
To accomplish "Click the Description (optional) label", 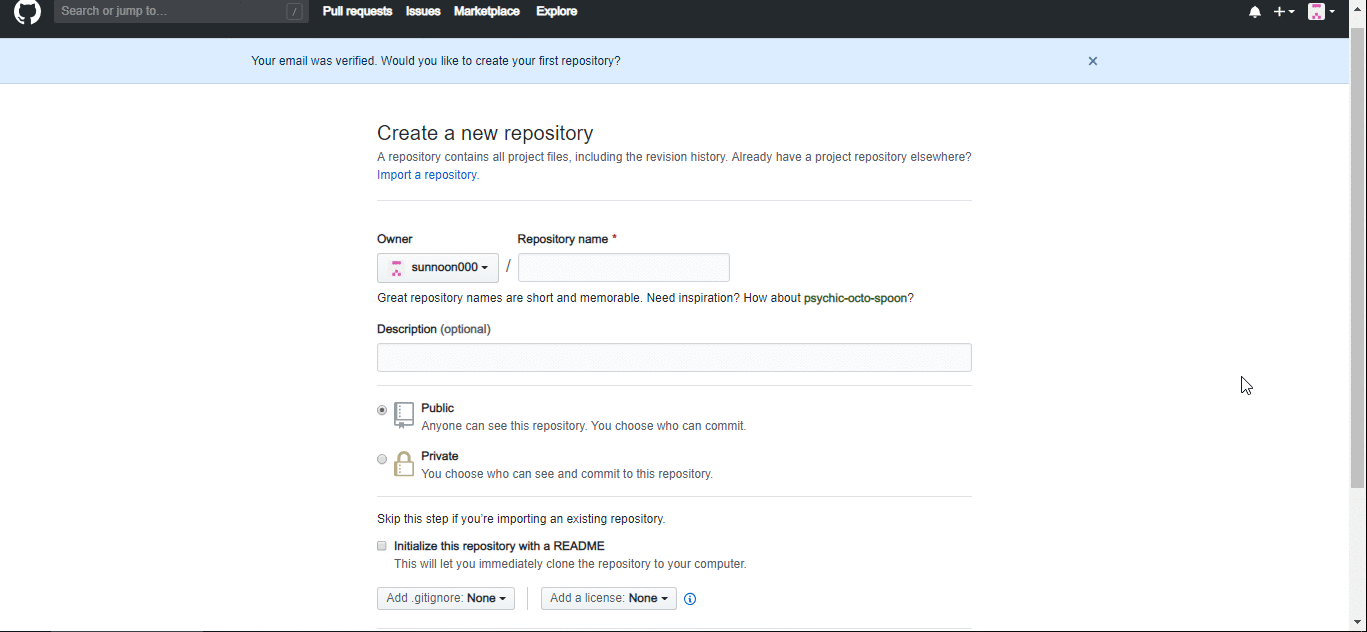I will coord(434,329).
